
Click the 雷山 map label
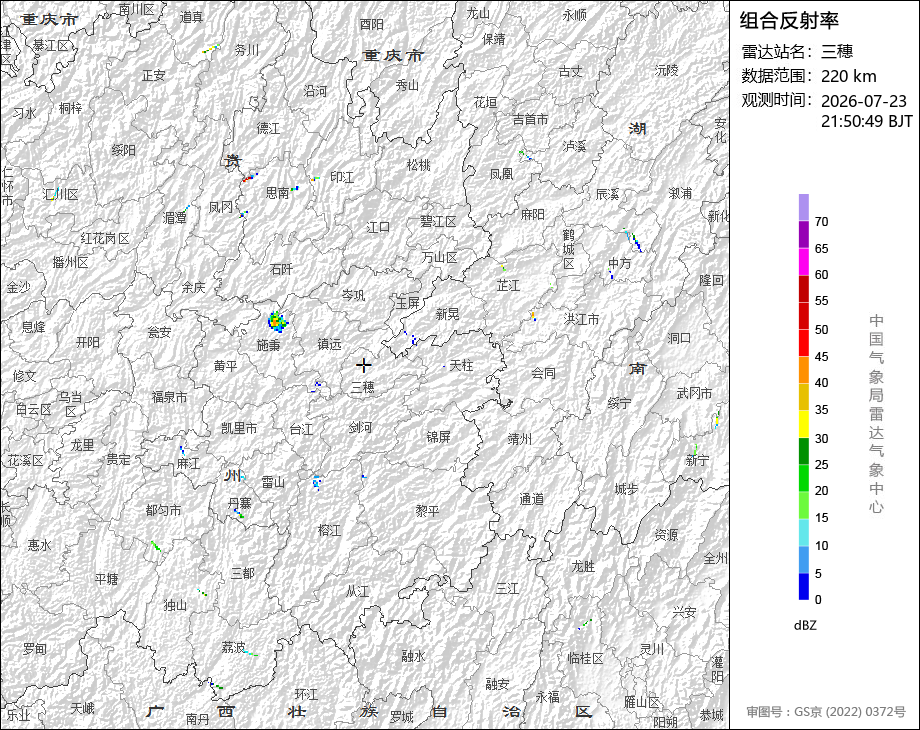(x=273, y=482)
